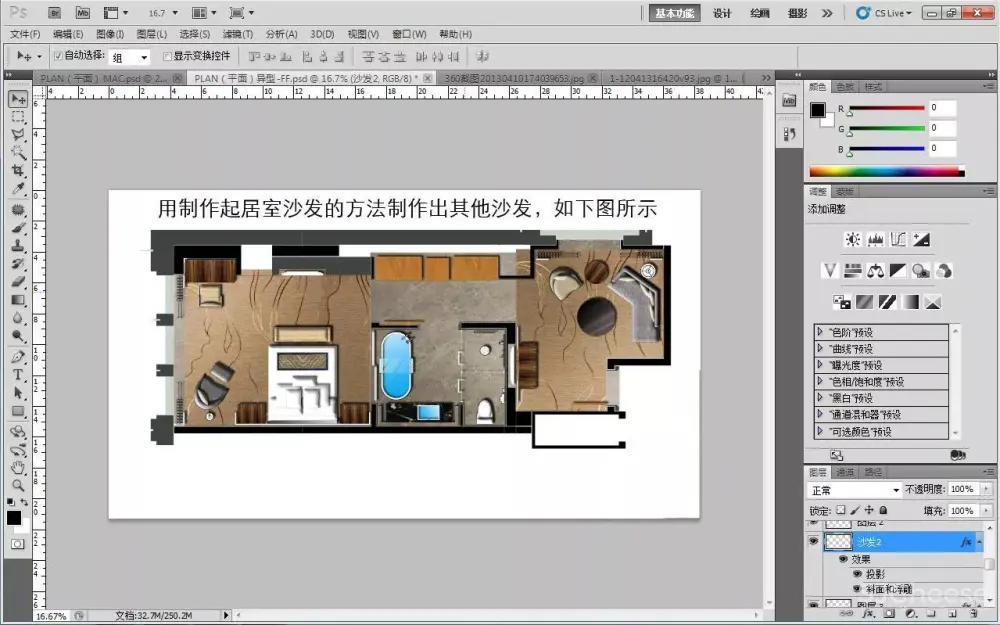The height and width of the screenshot is (625, 1000).
Task: Choose the Rectangular Marquee tool
Action: click(18, 117)
